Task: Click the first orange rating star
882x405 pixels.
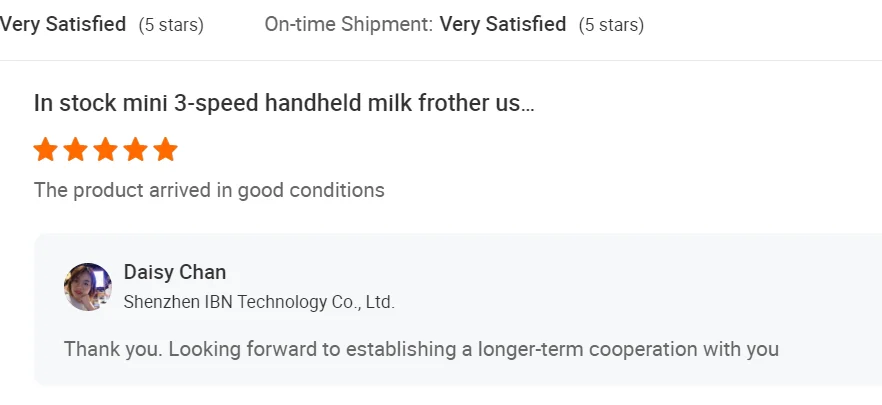Action: (x=45, y=150)
